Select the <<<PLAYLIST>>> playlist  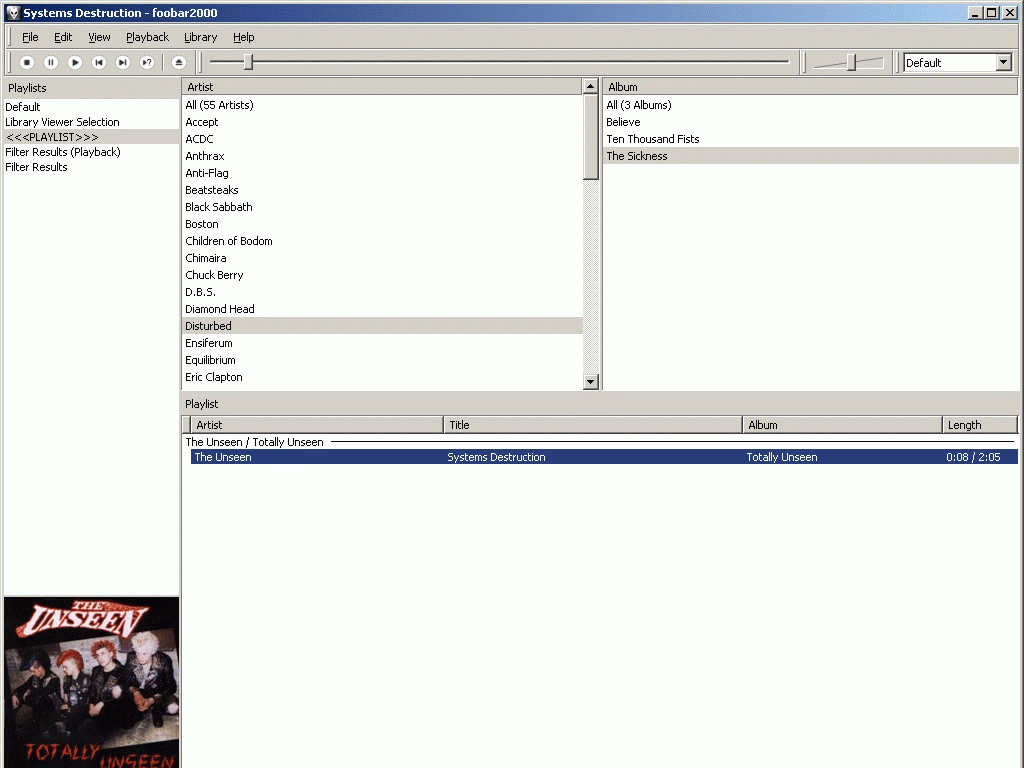pos(91,137)
